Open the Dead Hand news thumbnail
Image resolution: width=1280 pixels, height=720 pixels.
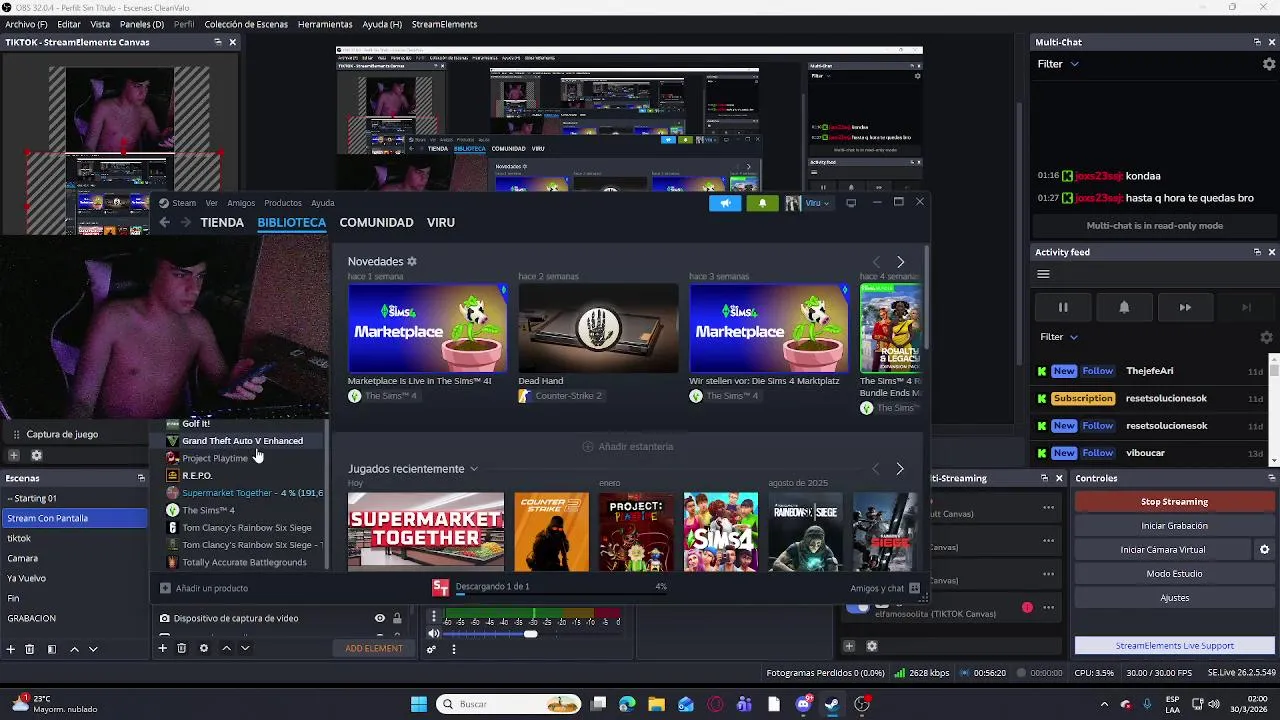598,328
